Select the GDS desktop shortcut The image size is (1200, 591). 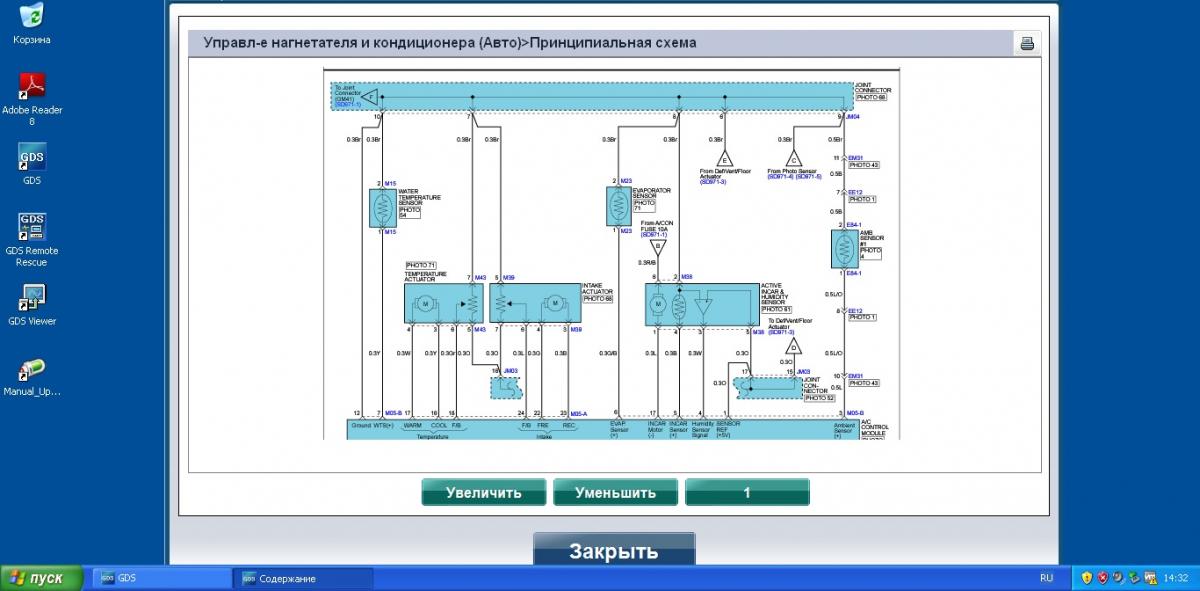point(32,163)
